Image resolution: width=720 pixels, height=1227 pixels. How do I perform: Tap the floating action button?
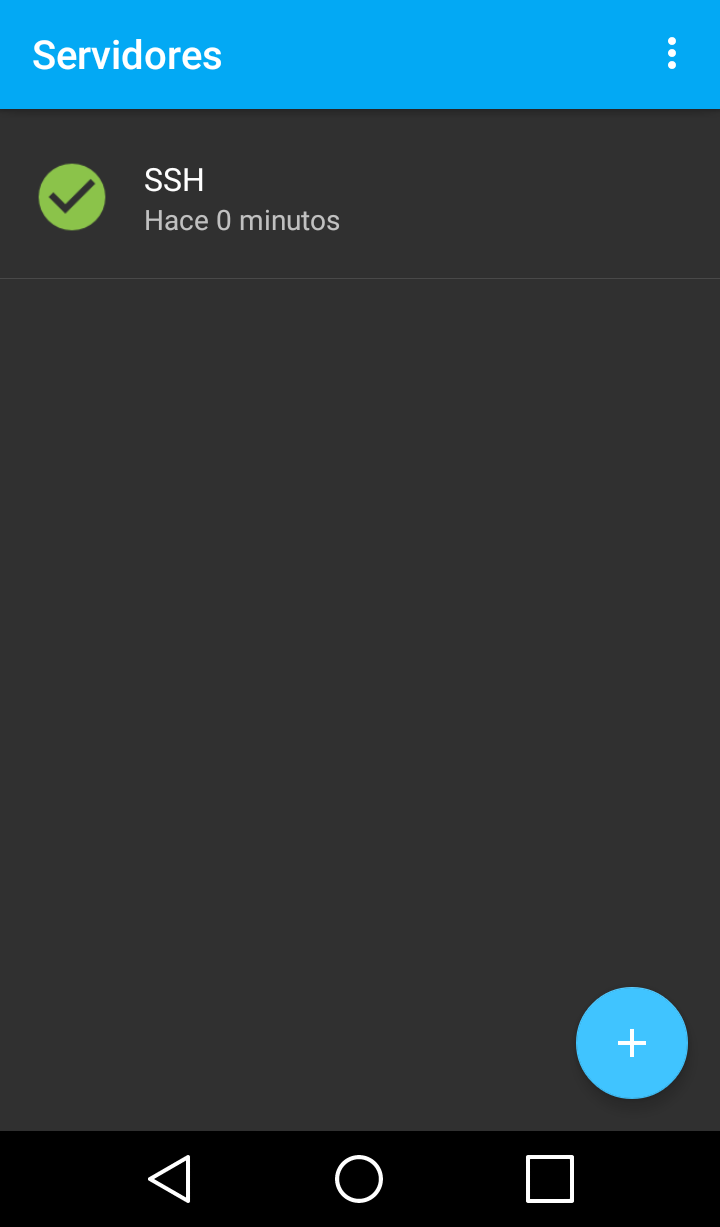[632, 1043]
